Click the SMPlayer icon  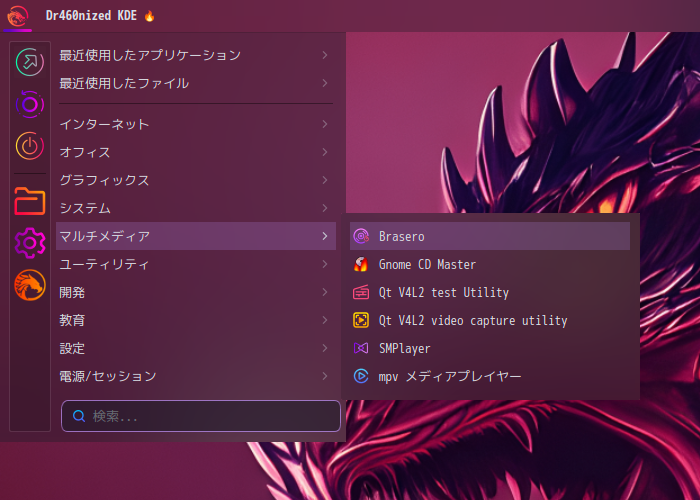tap(361, 348)
